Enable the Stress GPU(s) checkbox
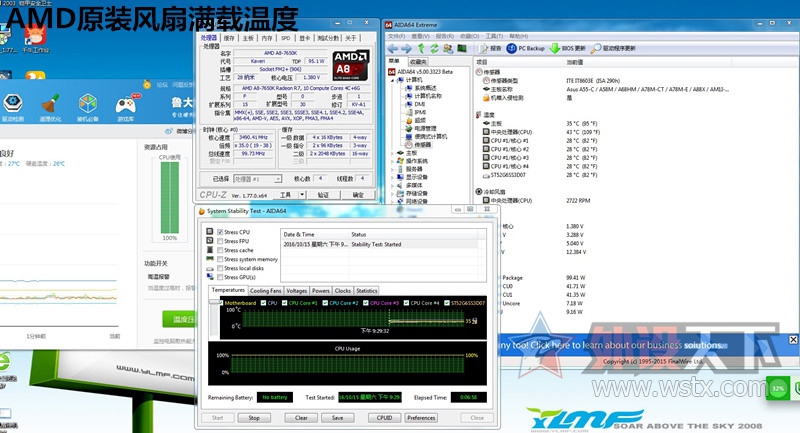Viewport: 800px width, 433px height. (x=220, y=277)
